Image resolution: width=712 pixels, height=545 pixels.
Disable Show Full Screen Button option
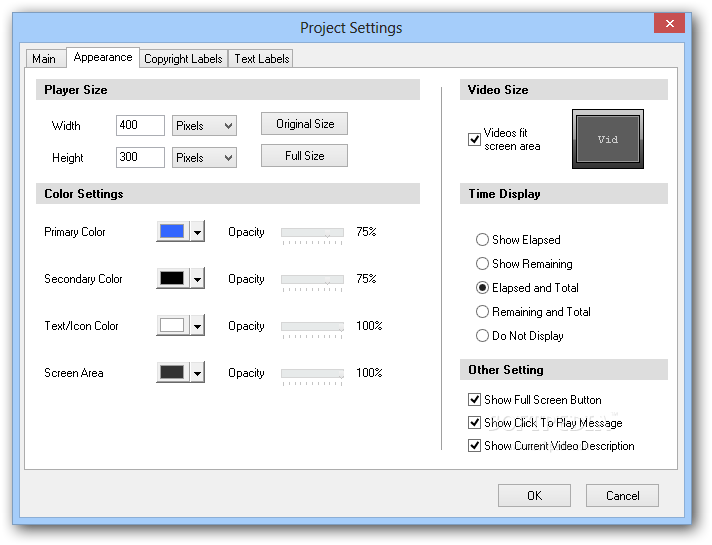475,400
